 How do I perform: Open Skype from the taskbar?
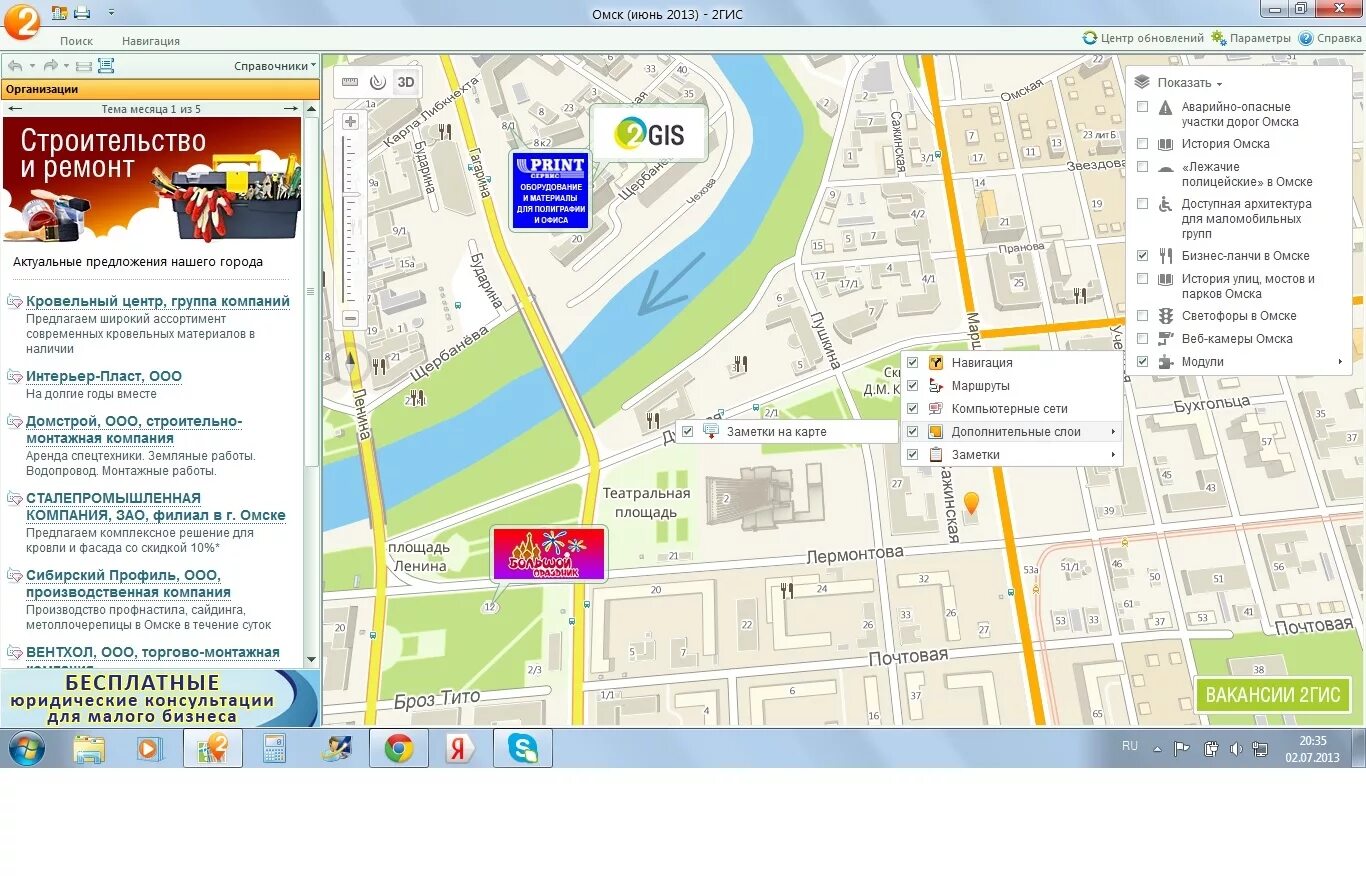523,748
